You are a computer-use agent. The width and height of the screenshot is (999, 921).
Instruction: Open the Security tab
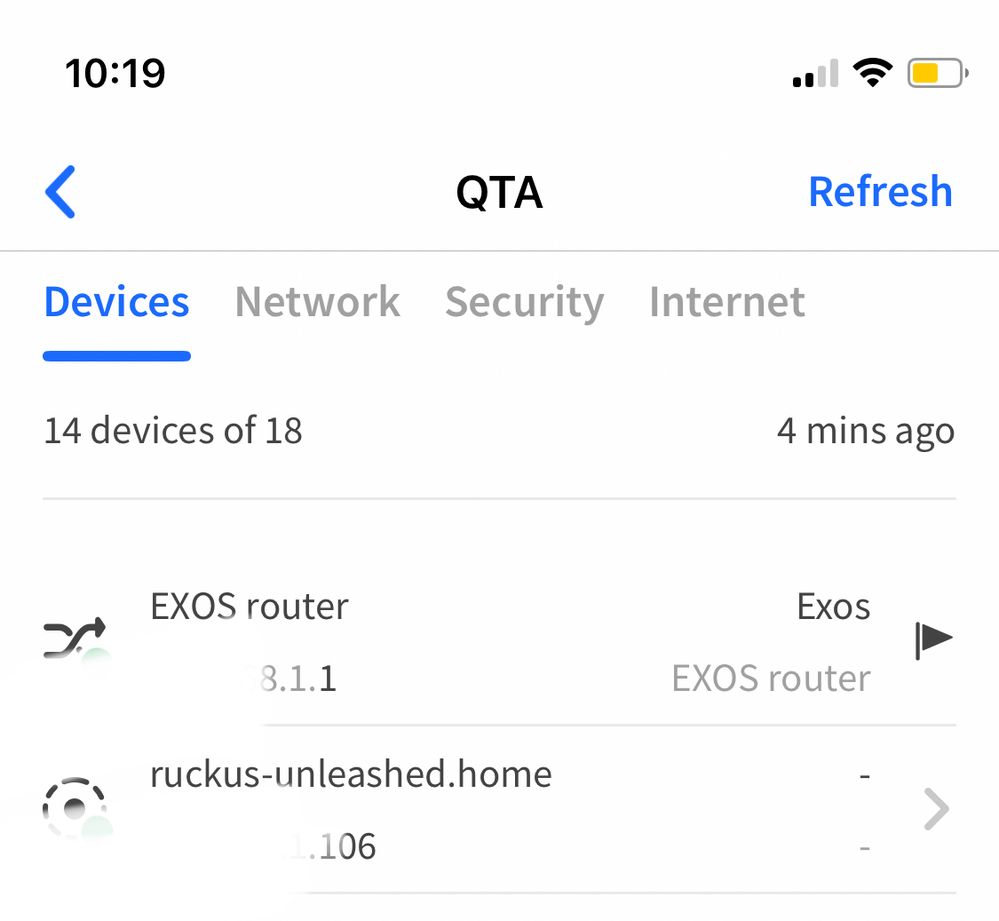click(524, 302)
